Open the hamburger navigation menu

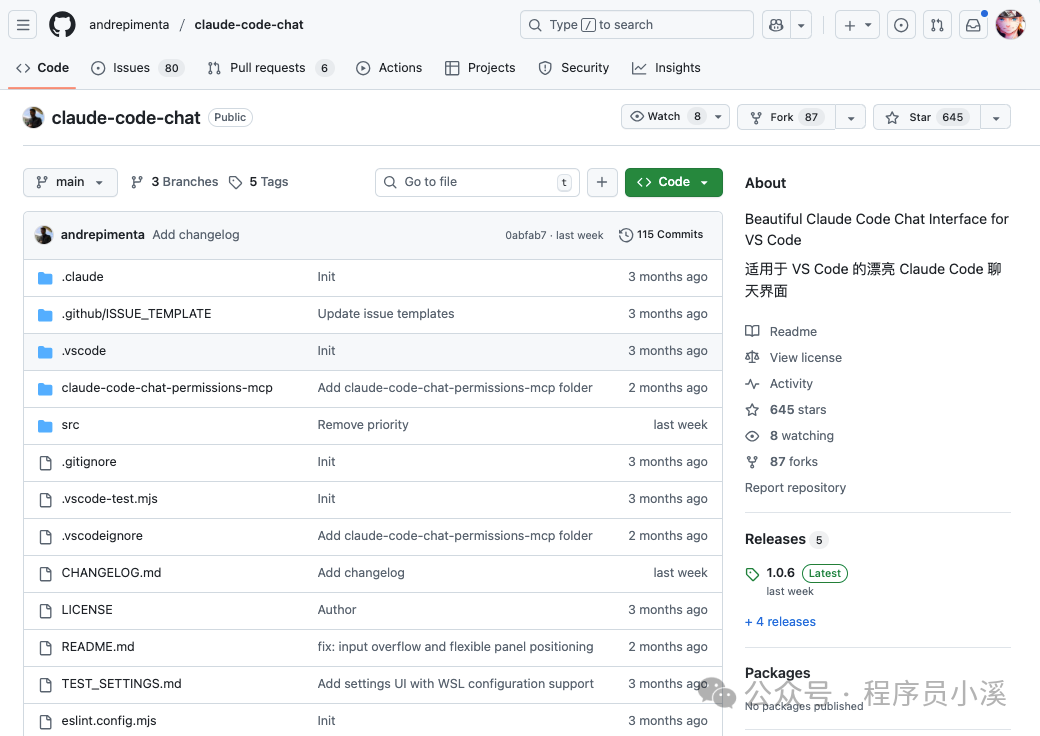pyautogui.click(x=25, y=25)
